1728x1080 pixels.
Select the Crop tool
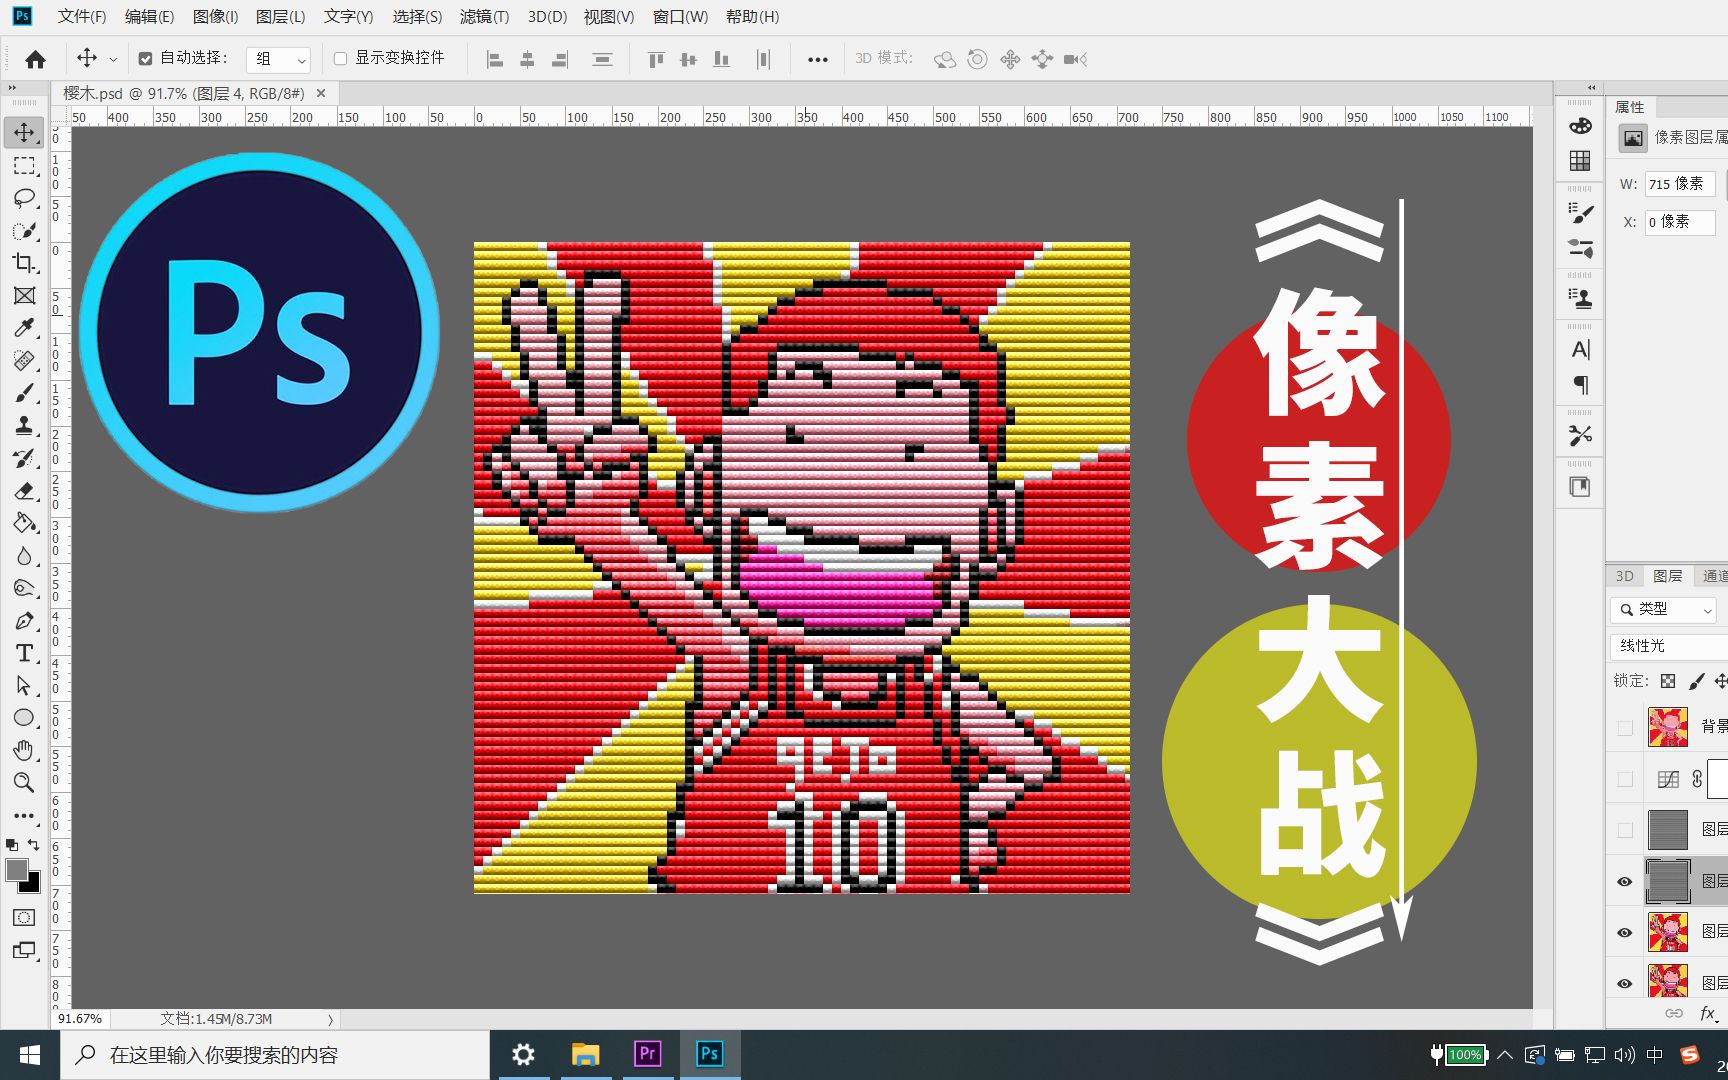(24, 263)
